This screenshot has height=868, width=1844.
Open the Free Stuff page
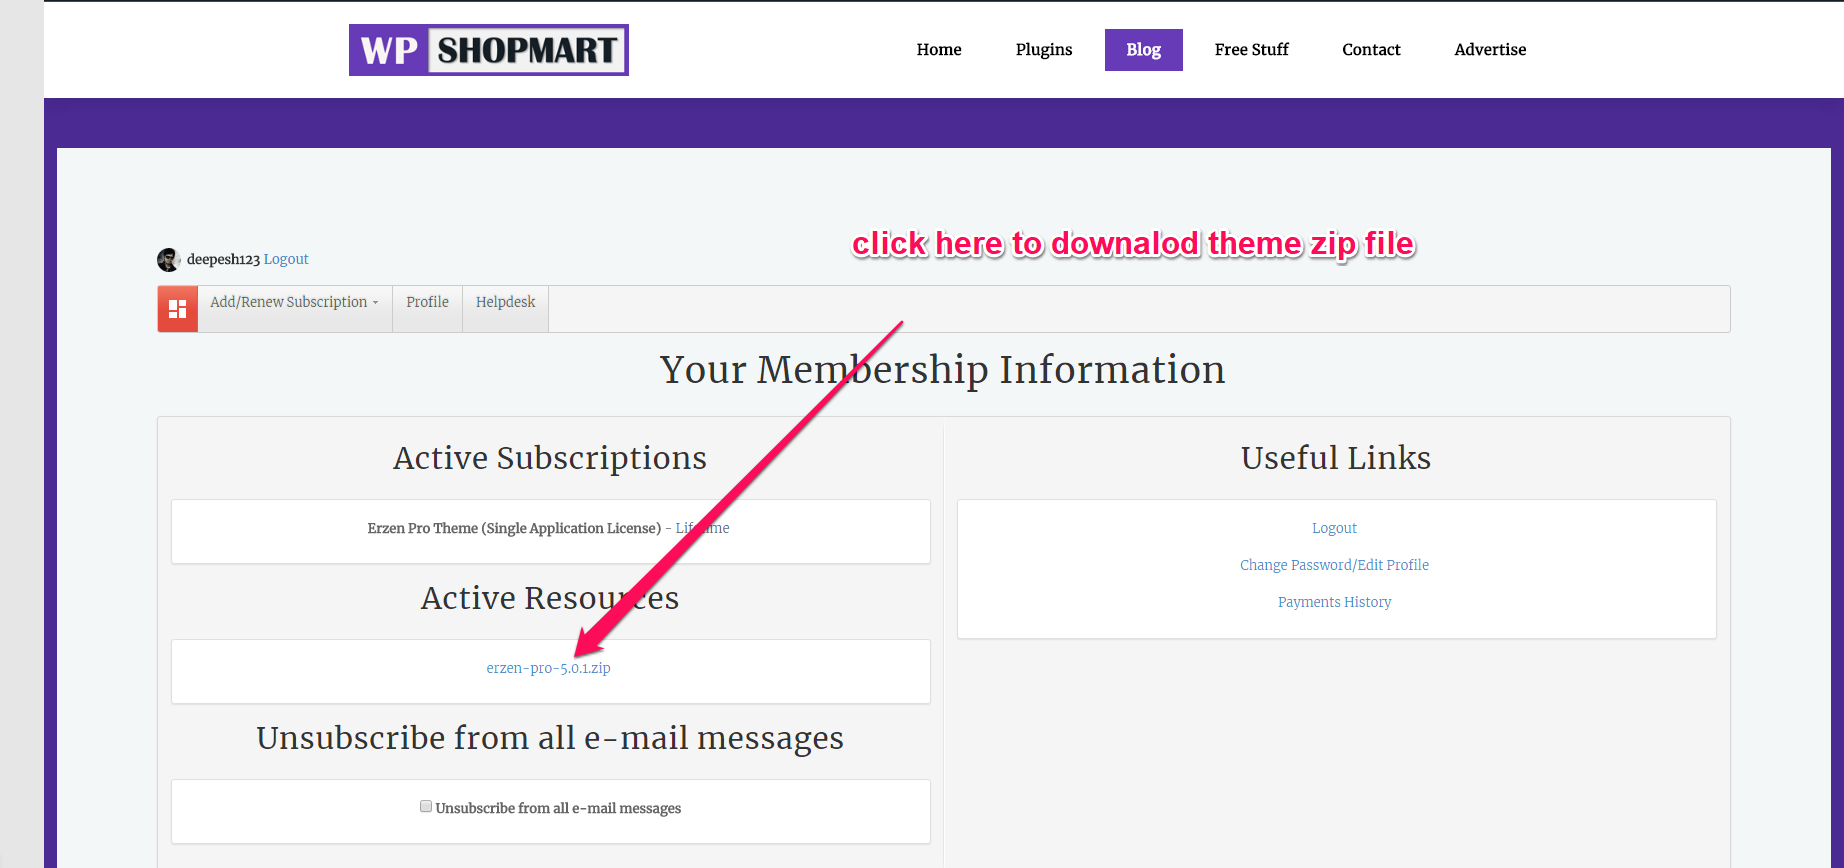pos(1251,50)
